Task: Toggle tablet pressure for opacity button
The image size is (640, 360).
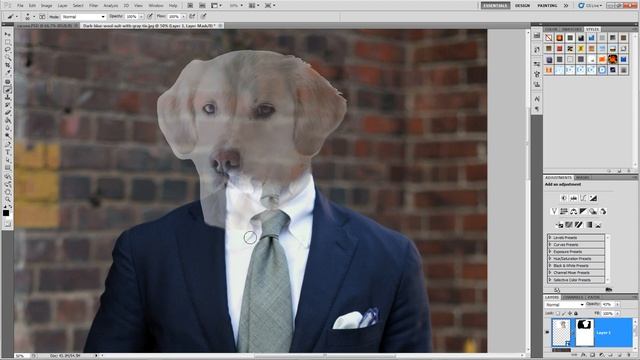Action: (150, 16)
